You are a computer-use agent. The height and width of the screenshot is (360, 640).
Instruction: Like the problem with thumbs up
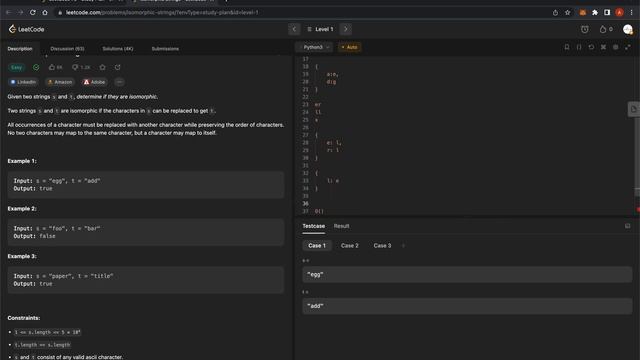(x=56, y=67)
